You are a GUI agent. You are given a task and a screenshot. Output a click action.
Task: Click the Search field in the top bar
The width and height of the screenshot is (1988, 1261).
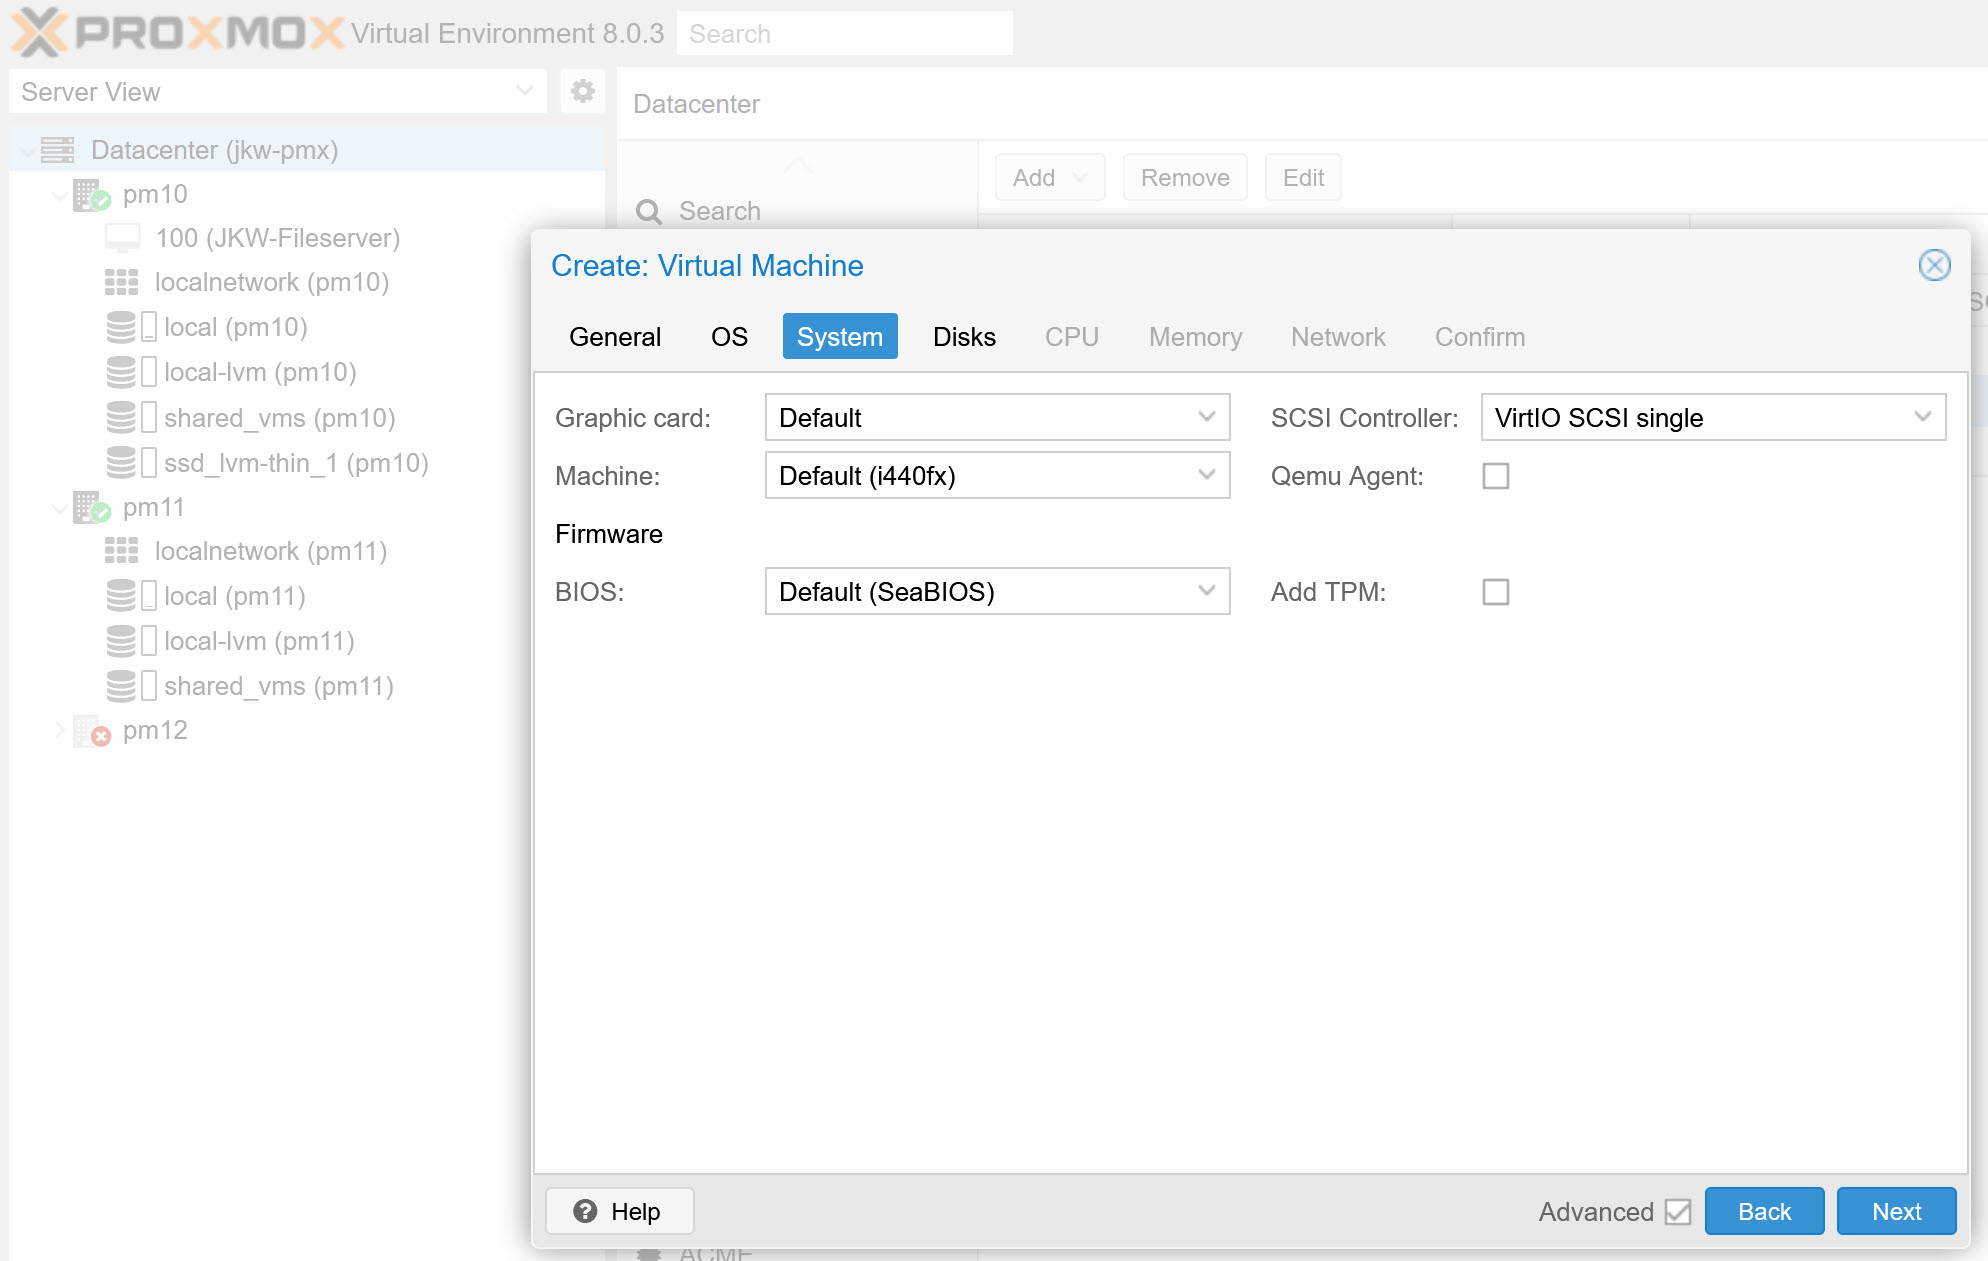coord(843,32)
